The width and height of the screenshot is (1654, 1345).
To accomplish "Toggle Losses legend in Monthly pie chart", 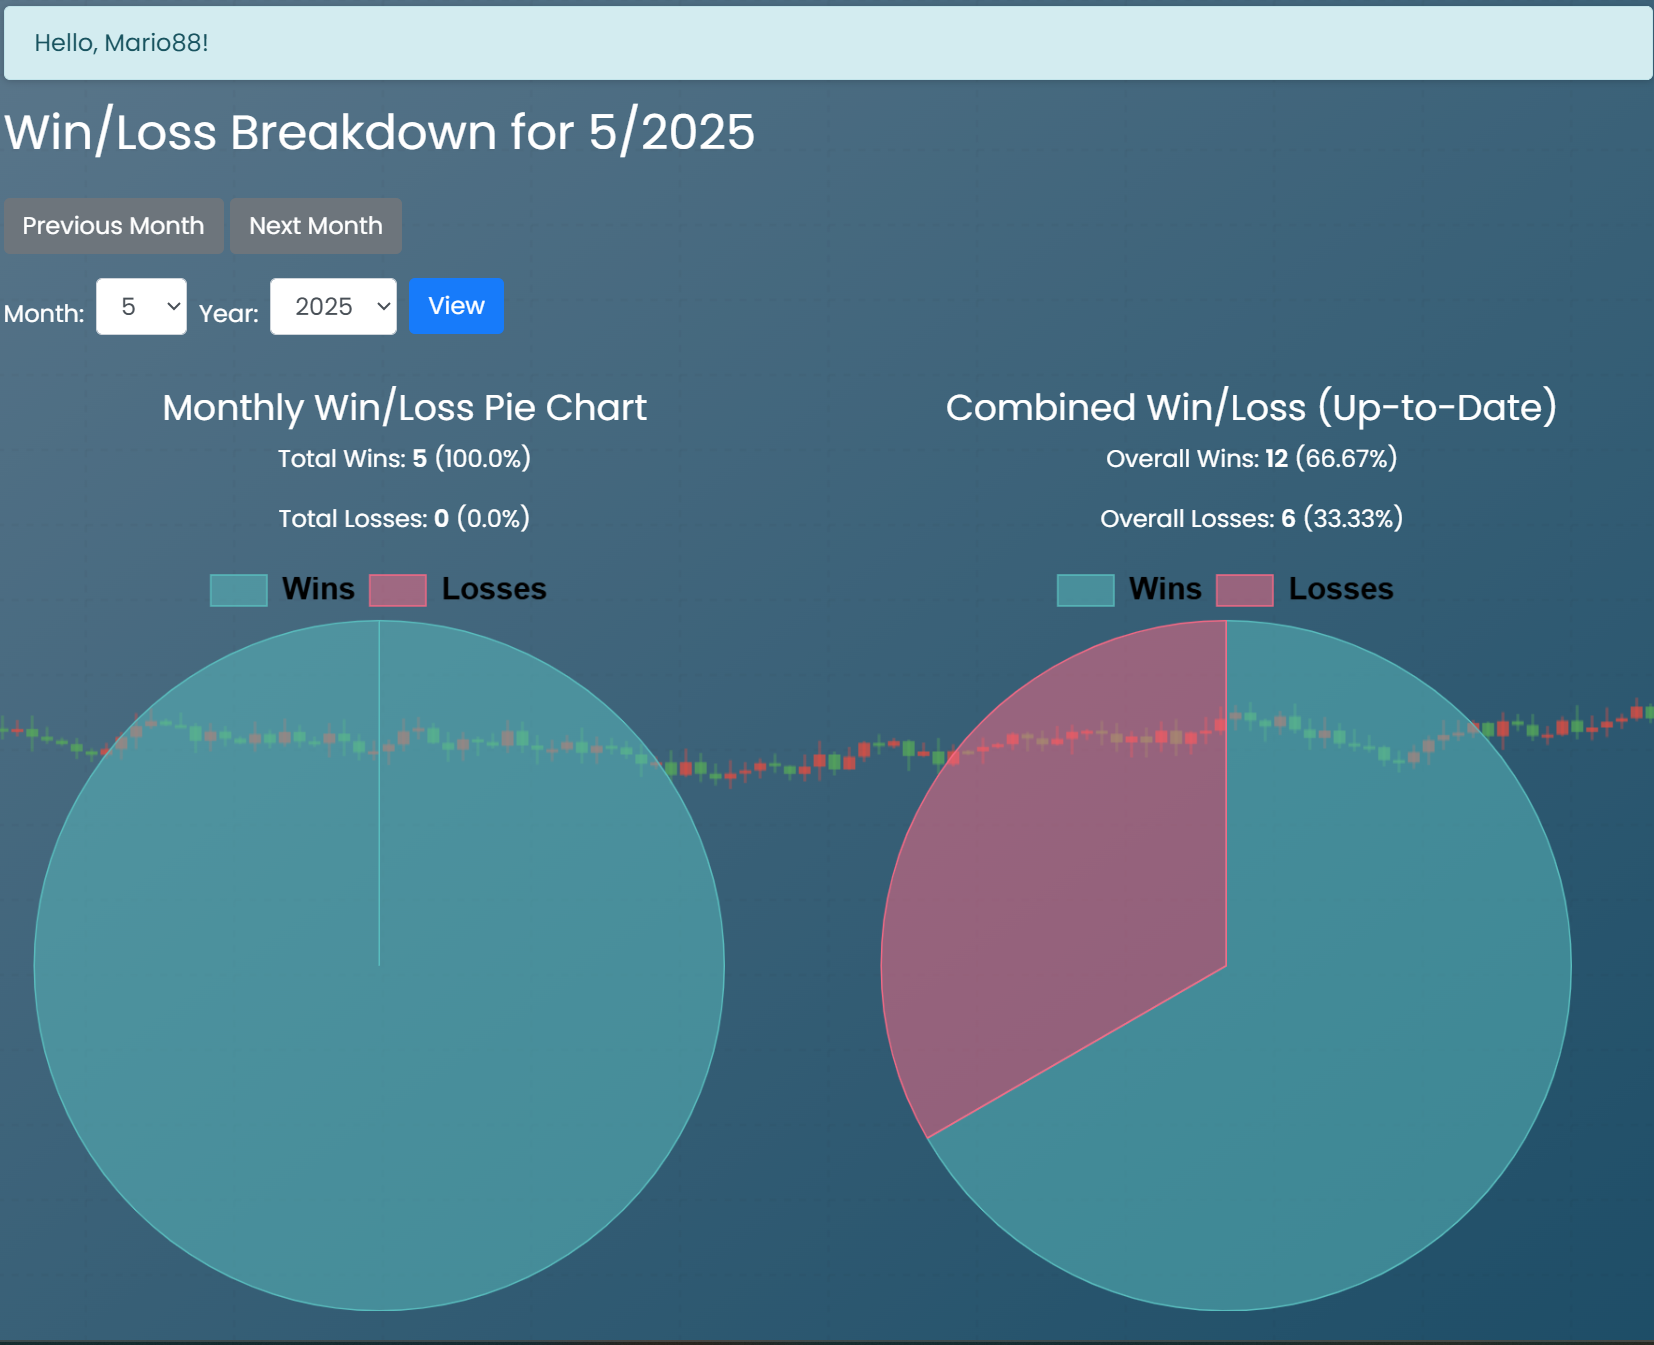I will pos(458,590).
